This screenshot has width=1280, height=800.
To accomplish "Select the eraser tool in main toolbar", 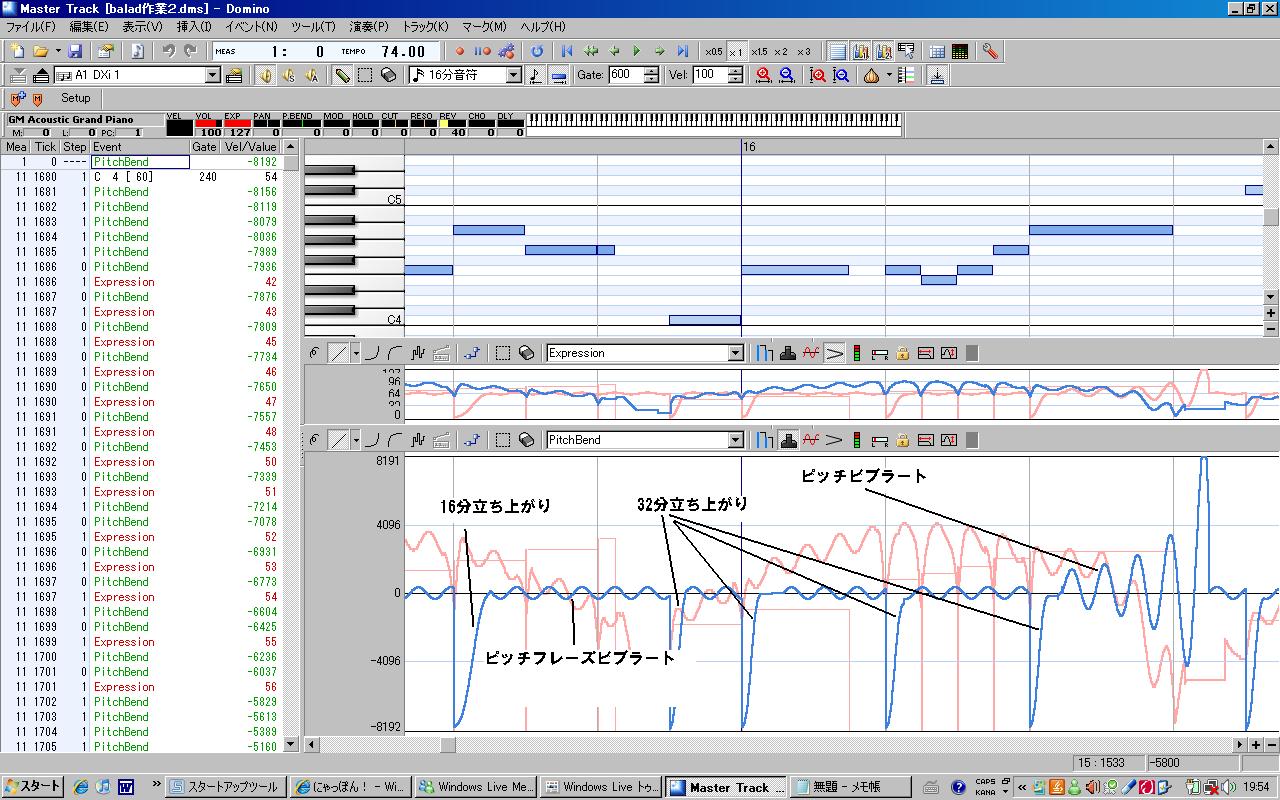I will 389,75.
